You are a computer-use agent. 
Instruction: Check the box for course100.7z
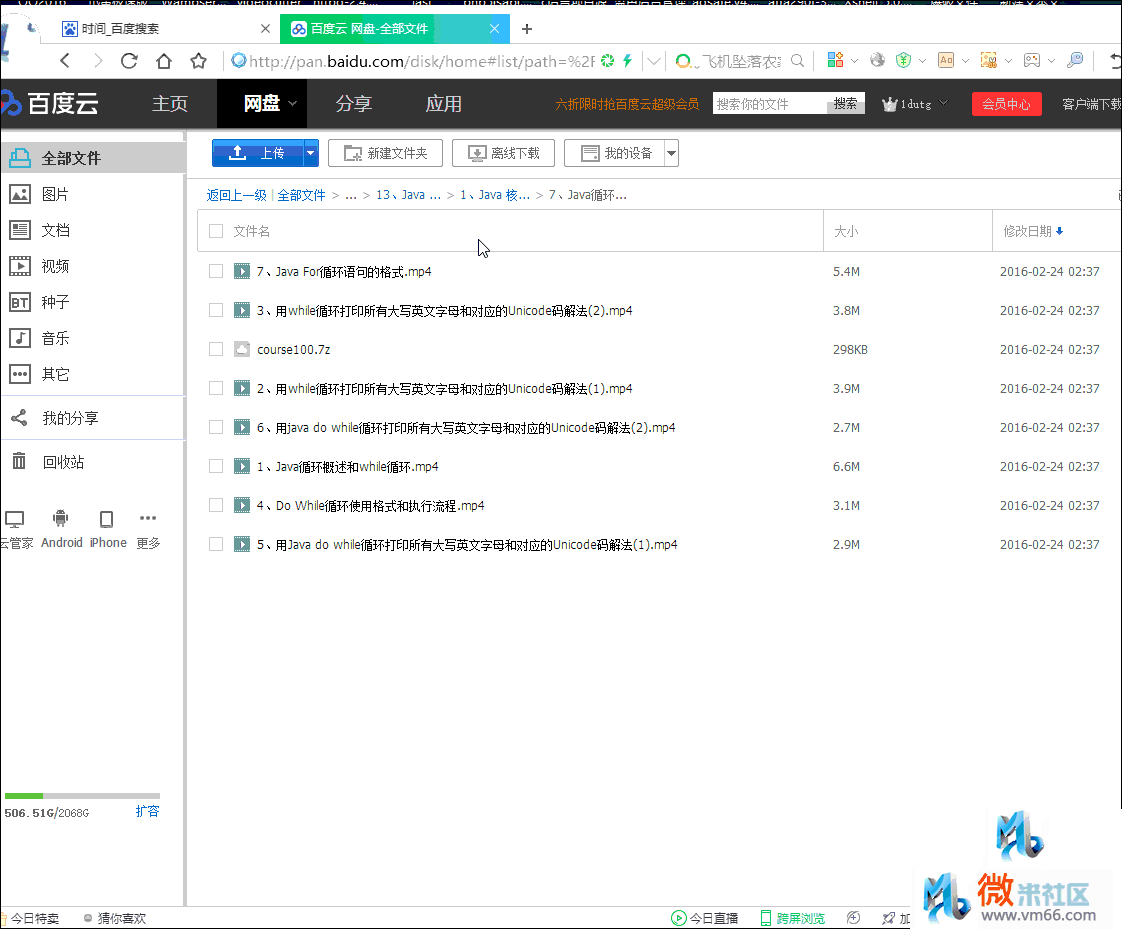[x=215, y=349]
